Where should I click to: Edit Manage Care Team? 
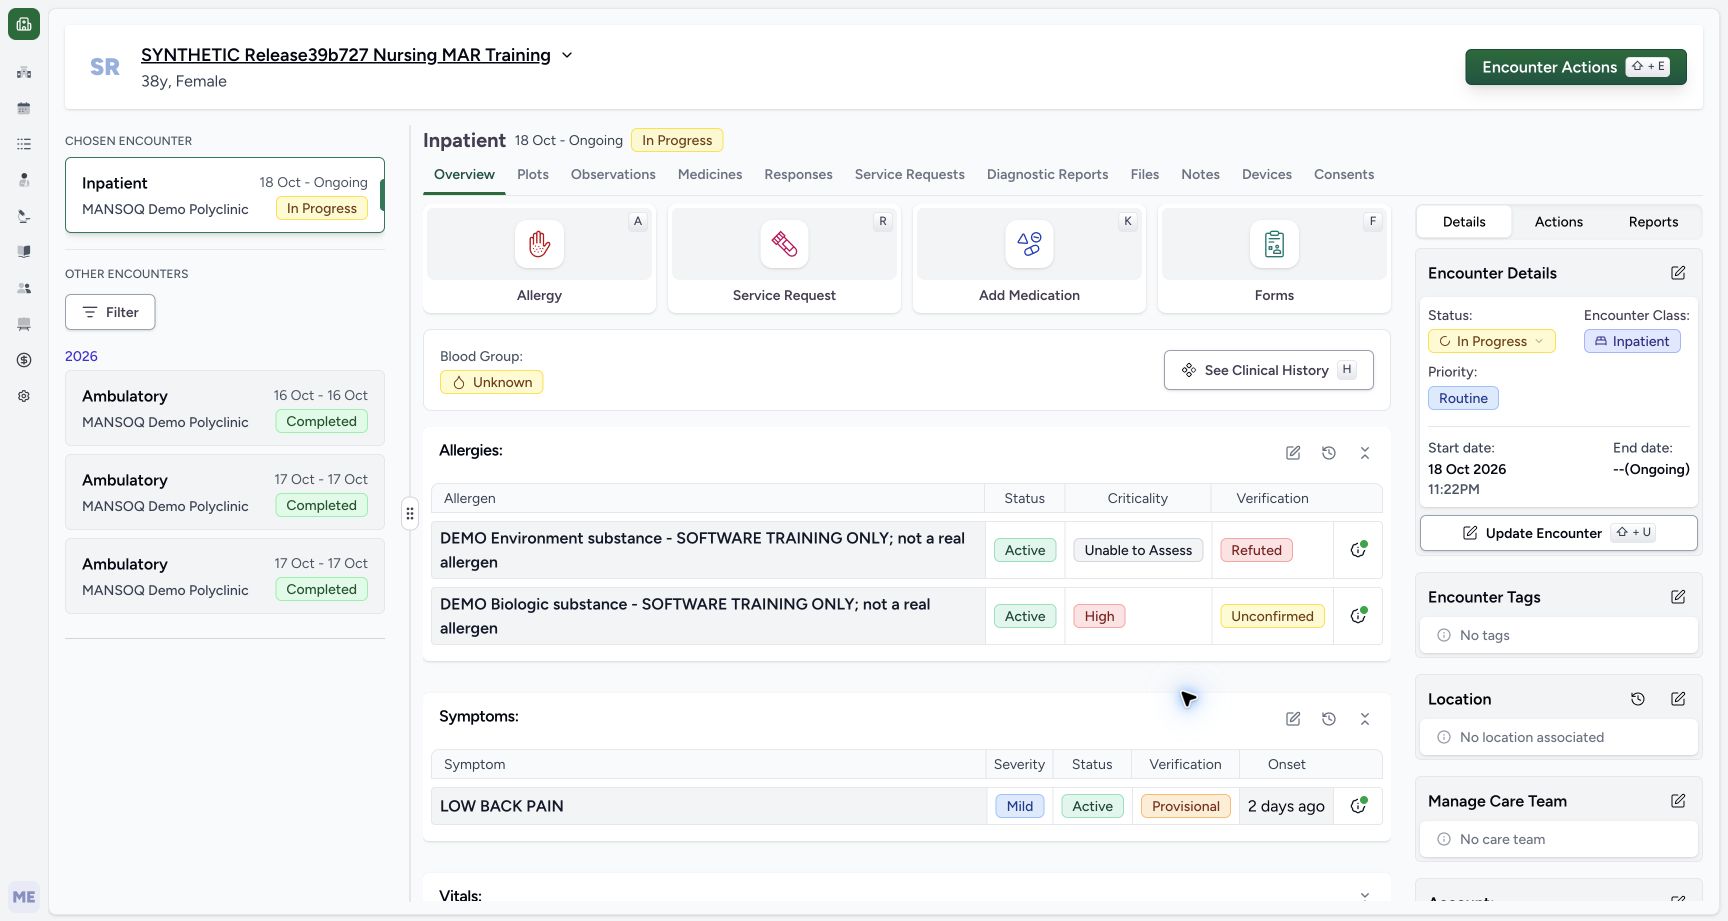1678,801
